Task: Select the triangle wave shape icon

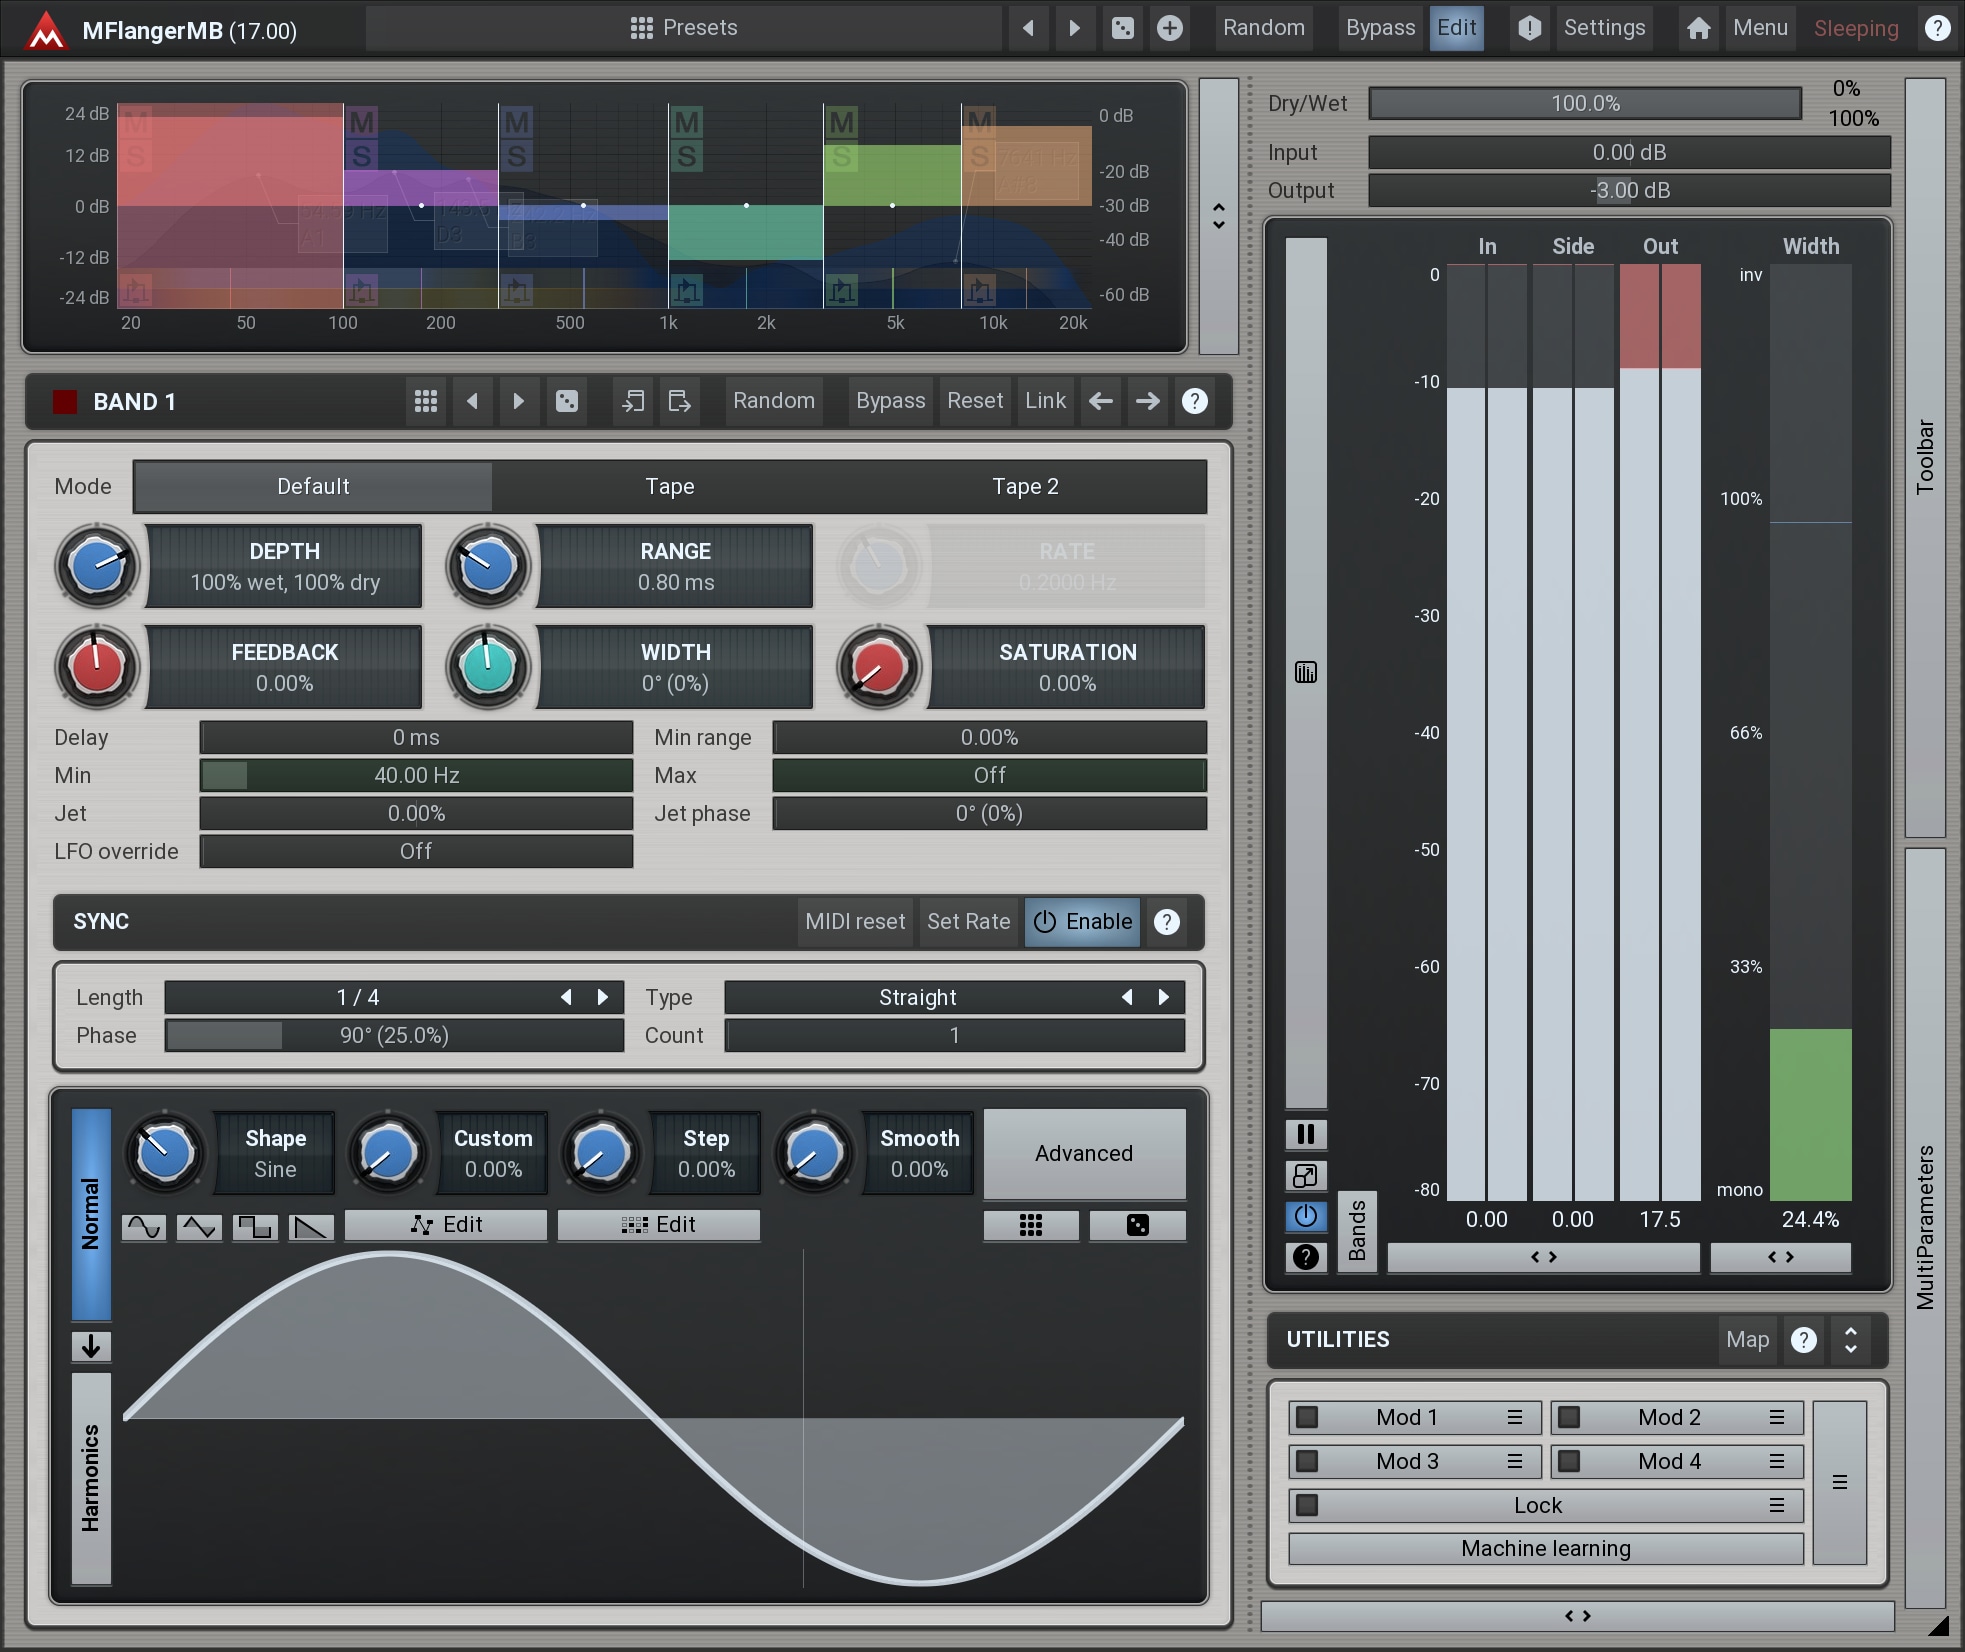Action: 199,1226
